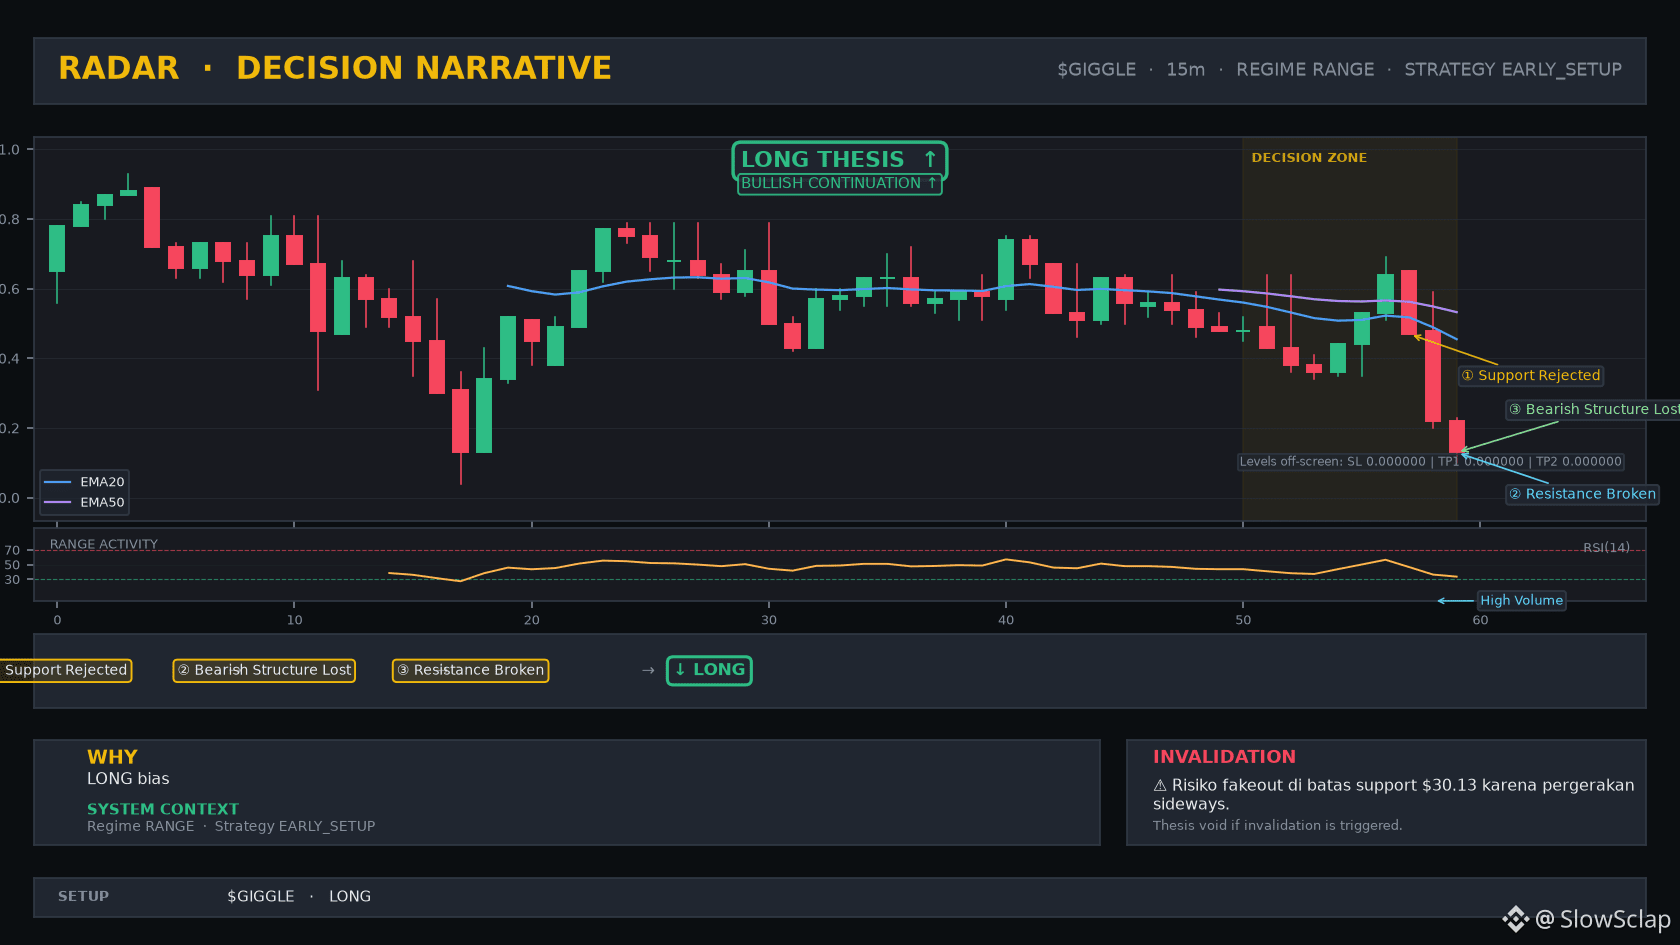The height and width of the screenshot is (945, 1680).
Task: Click the RADAR · DECISION NARRATIVE title
Action: (x=335, y=68)
